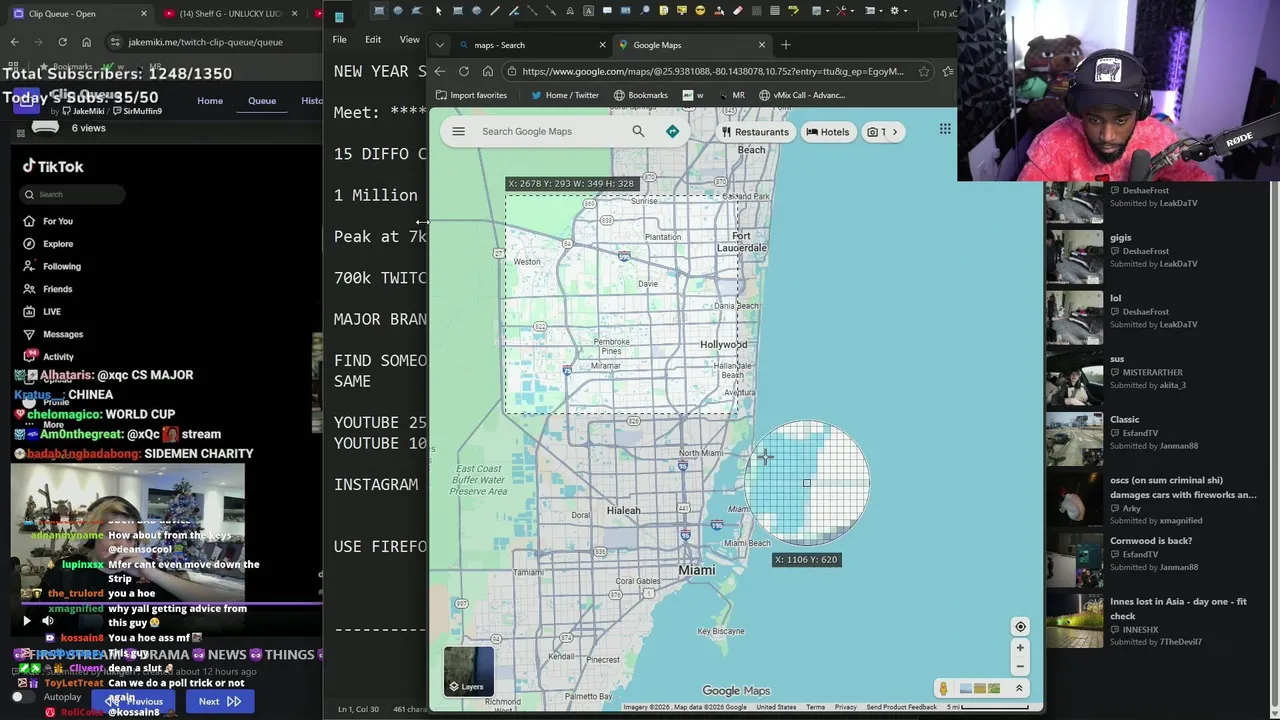
Task: Select the eraser annotation tool
Action: pos(737,11)
